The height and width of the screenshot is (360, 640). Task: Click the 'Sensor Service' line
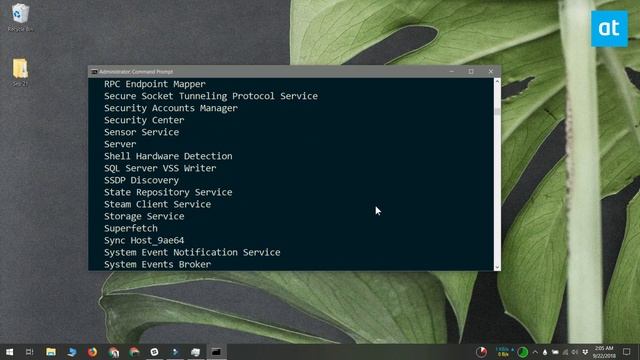tap(141, 132)
